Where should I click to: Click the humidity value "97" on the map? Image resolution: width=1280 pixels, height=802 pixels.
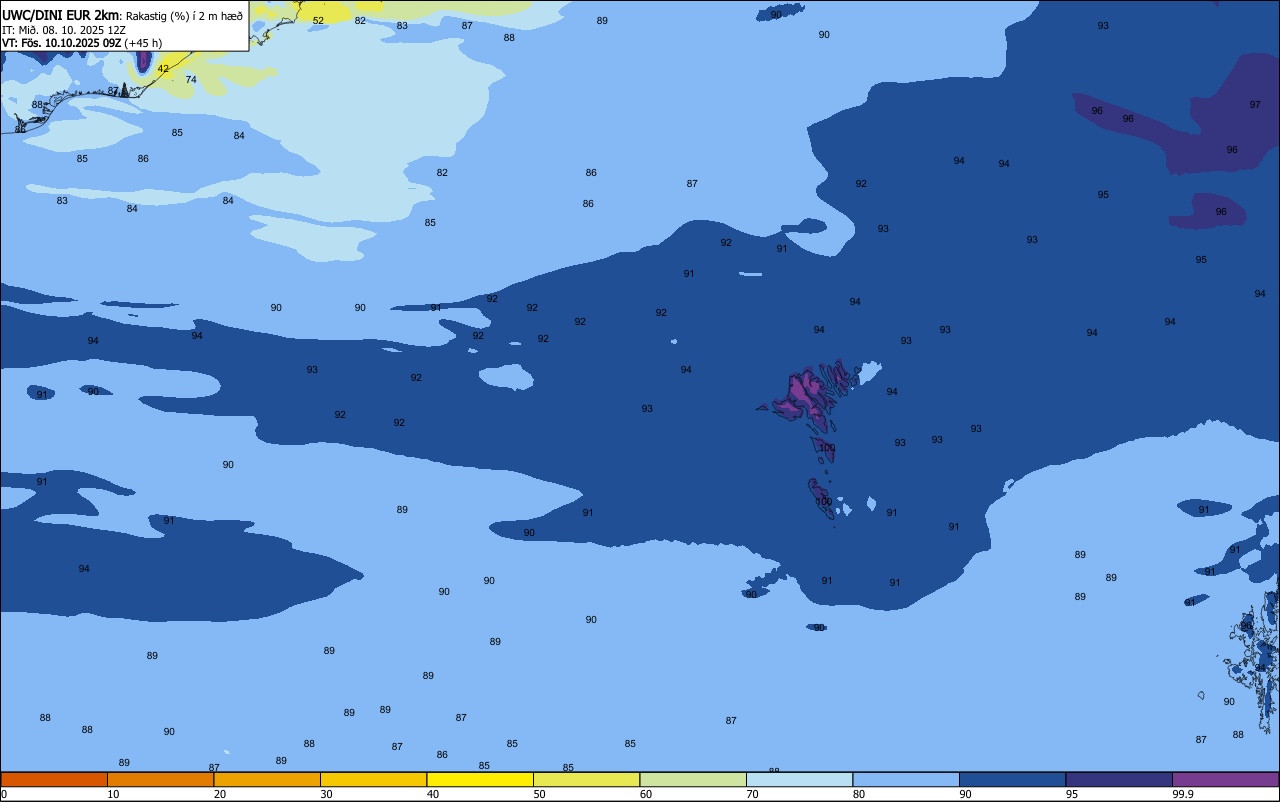pyautogui.click(x=1255, y=105)
